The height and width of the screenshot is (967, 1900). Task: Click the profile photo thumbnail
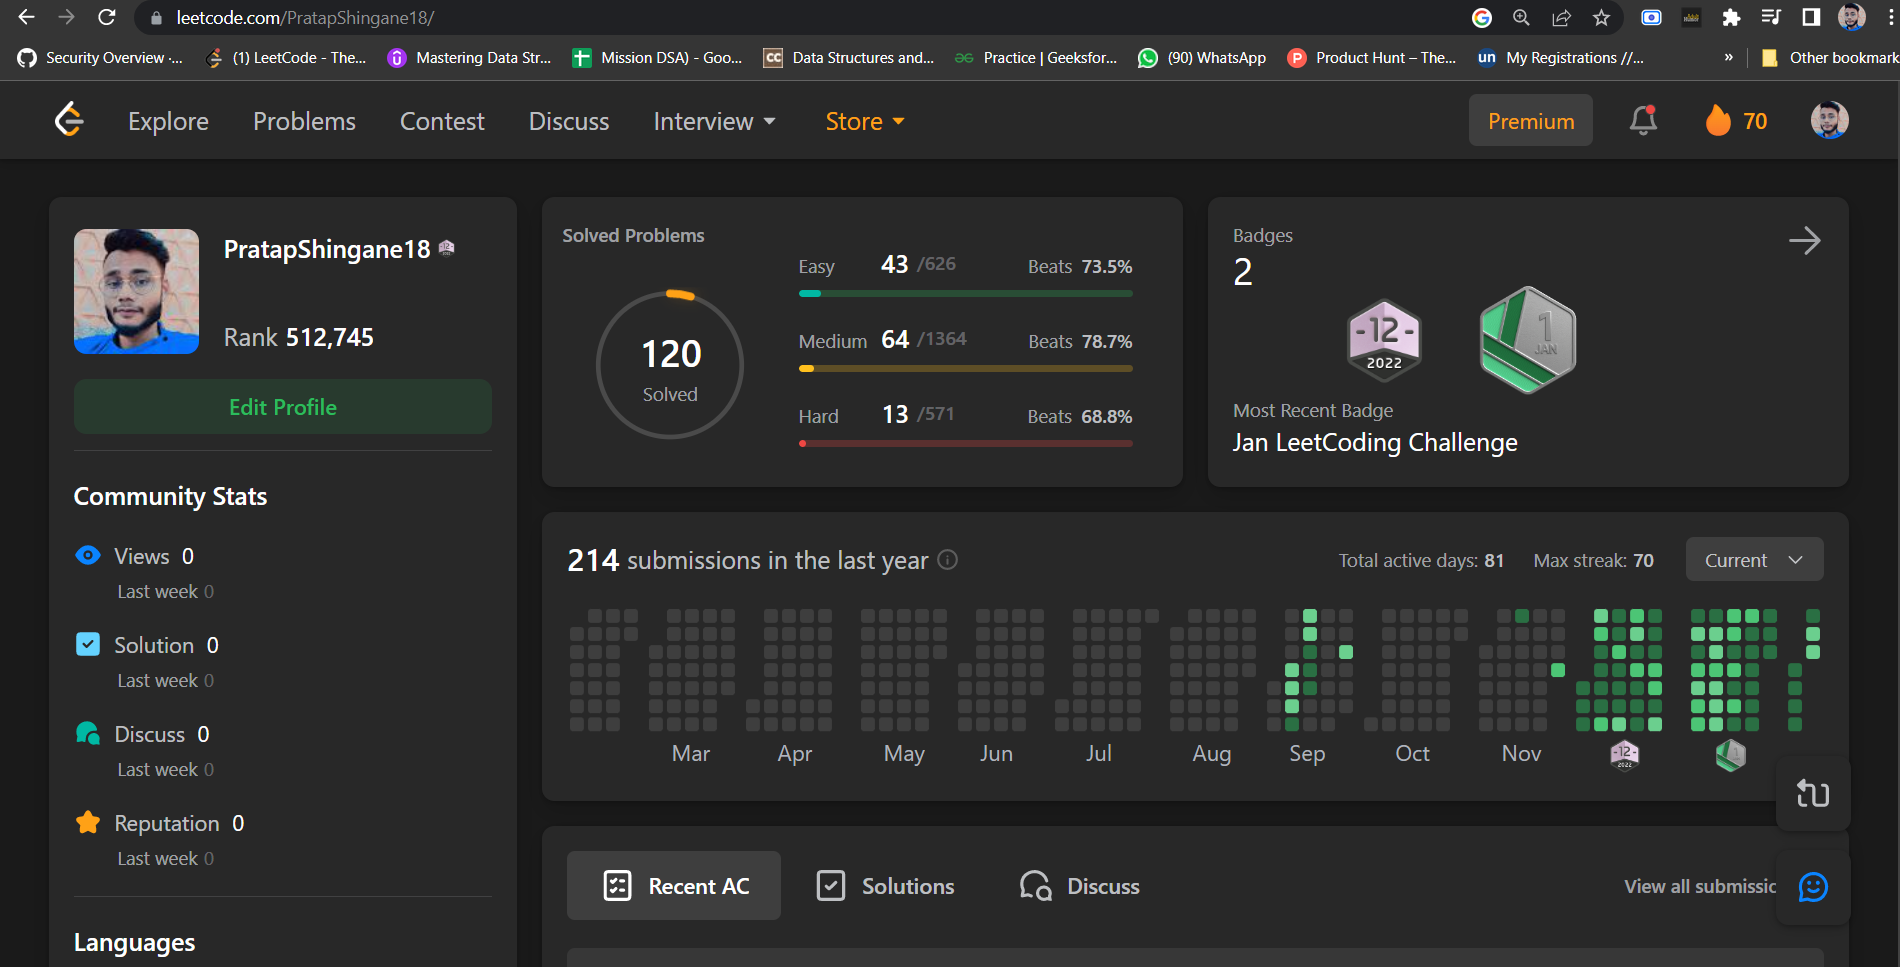click(136, 291)
